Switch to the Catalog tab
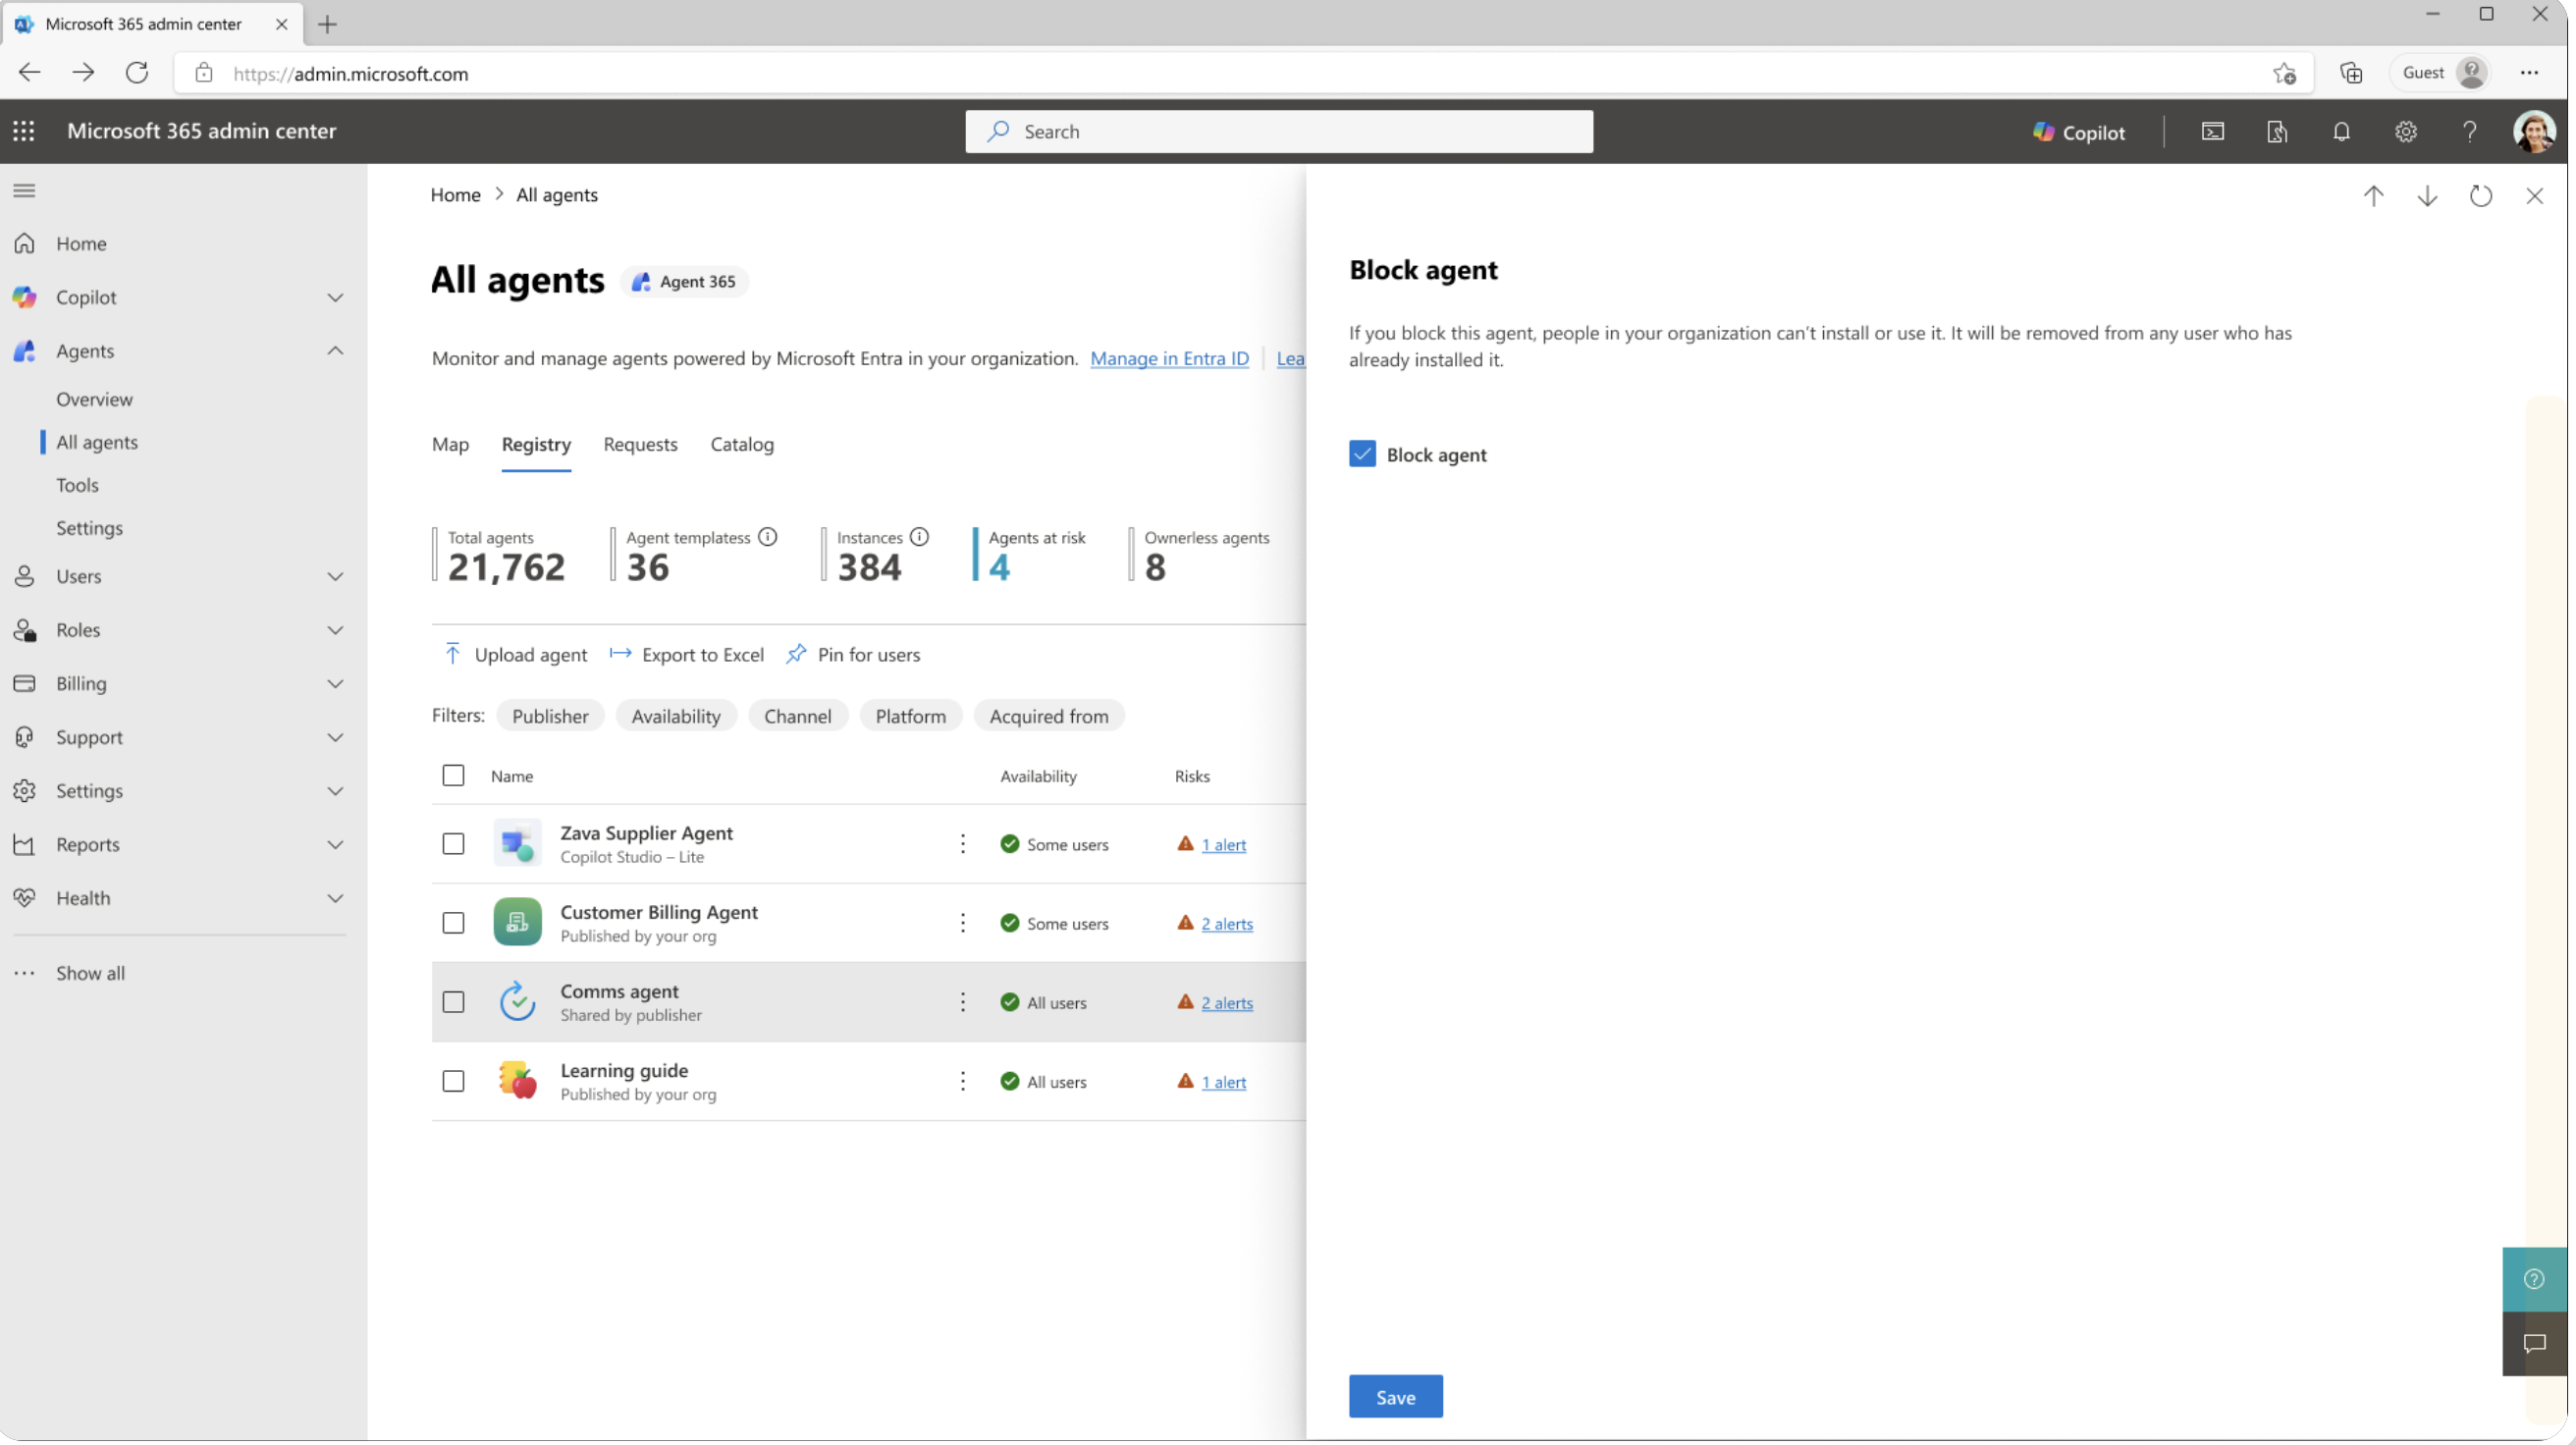Image resolution: width=2576 pixels, height=1445 pixels. coord(742,445)
